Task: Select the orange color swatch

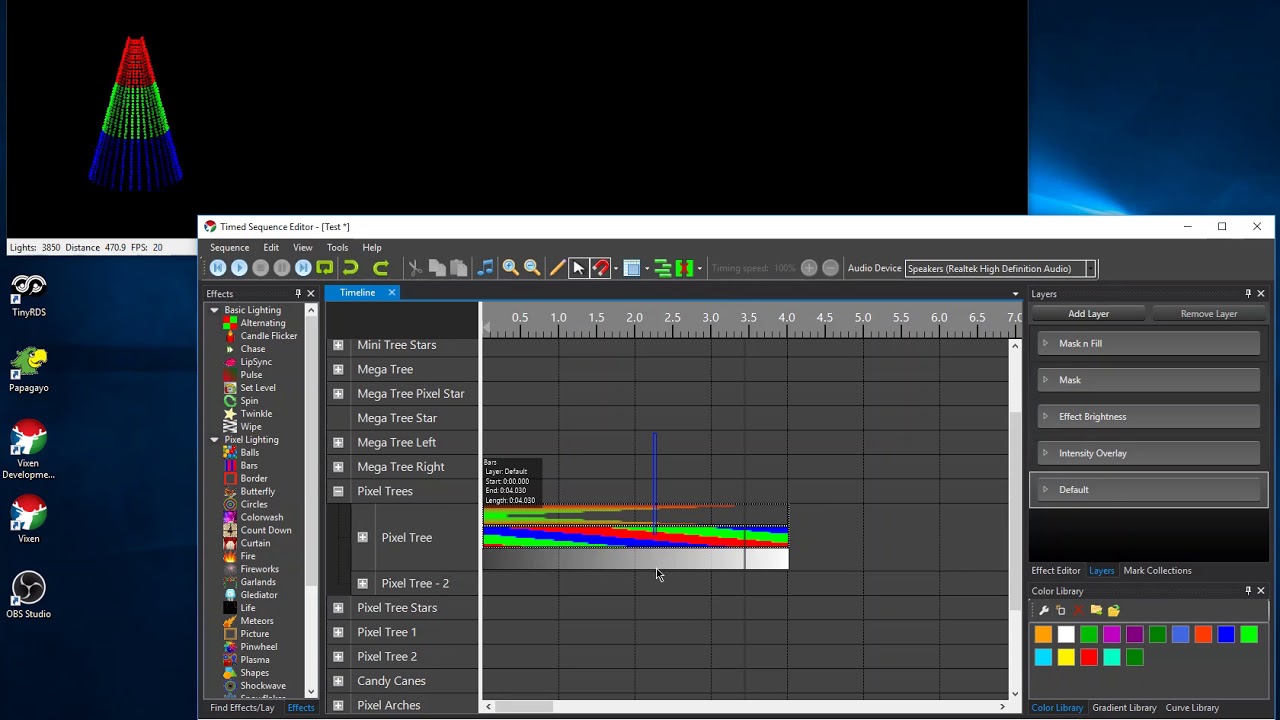Action: [1043, 634]
